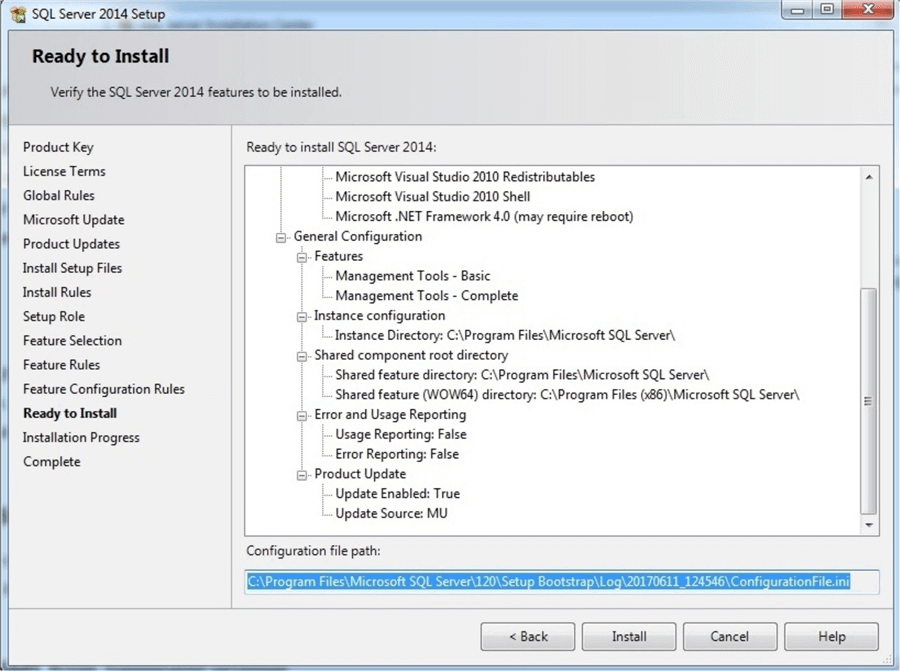The width and height of the screenshot is (900, 671).
Task: Select the Shared feature directory row
Action: [x=522, y=375]
